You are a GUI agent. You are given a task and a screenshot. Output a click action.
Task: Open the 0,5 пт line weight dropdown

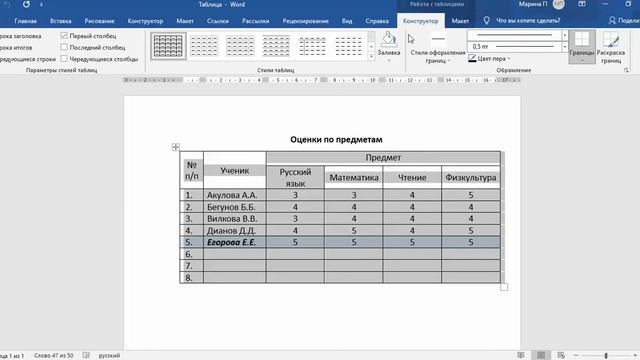pyautogui.click(x=564, y=47)
